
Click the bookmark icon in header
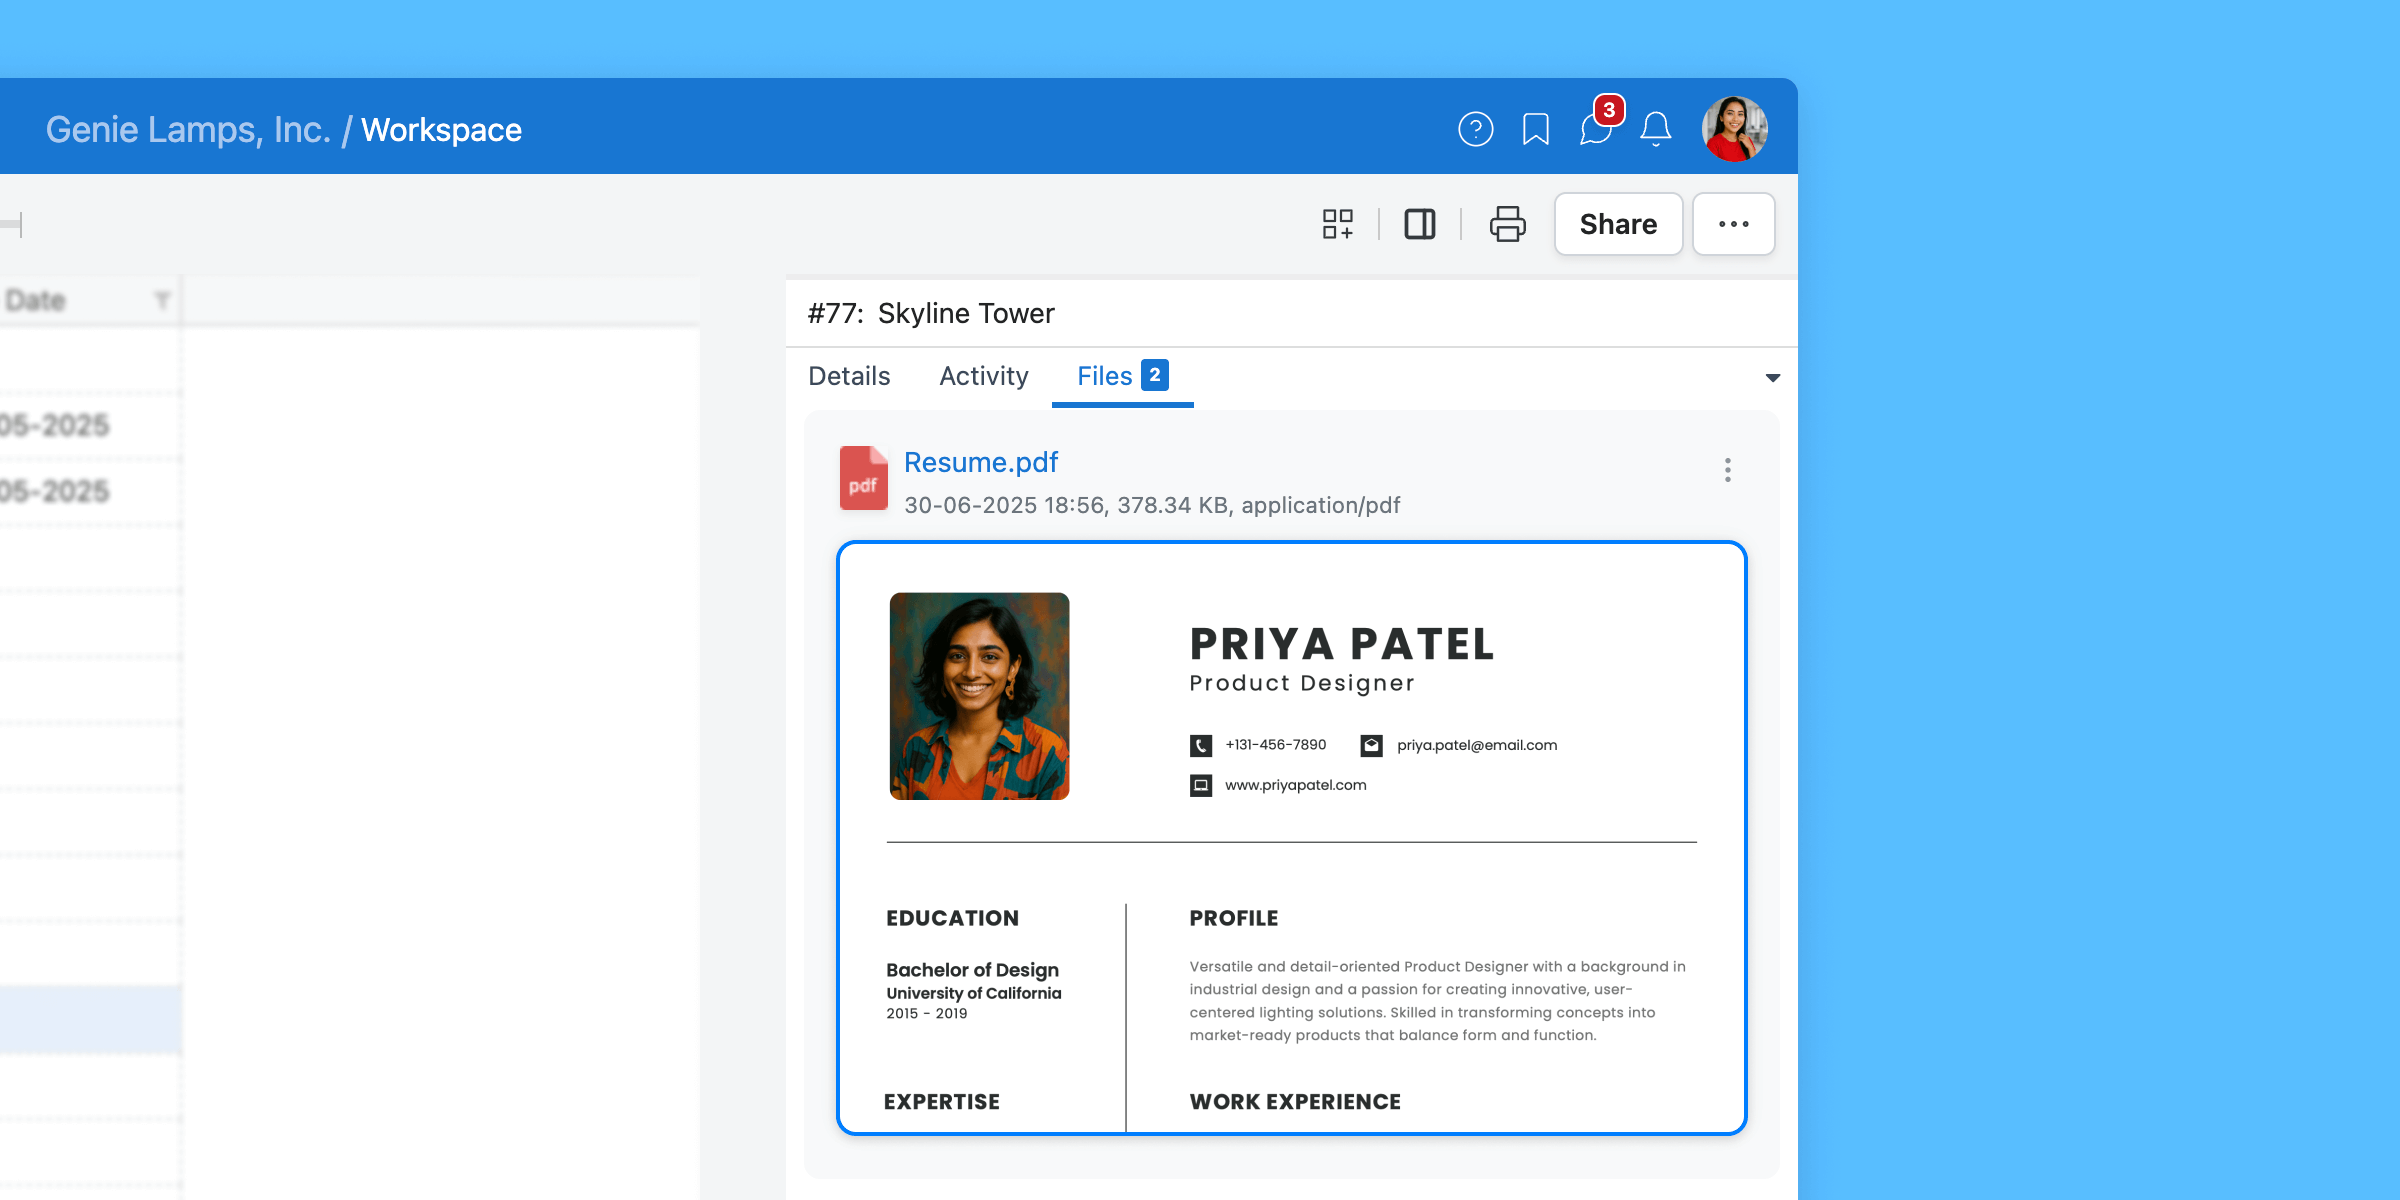[x=1535, y=129]
